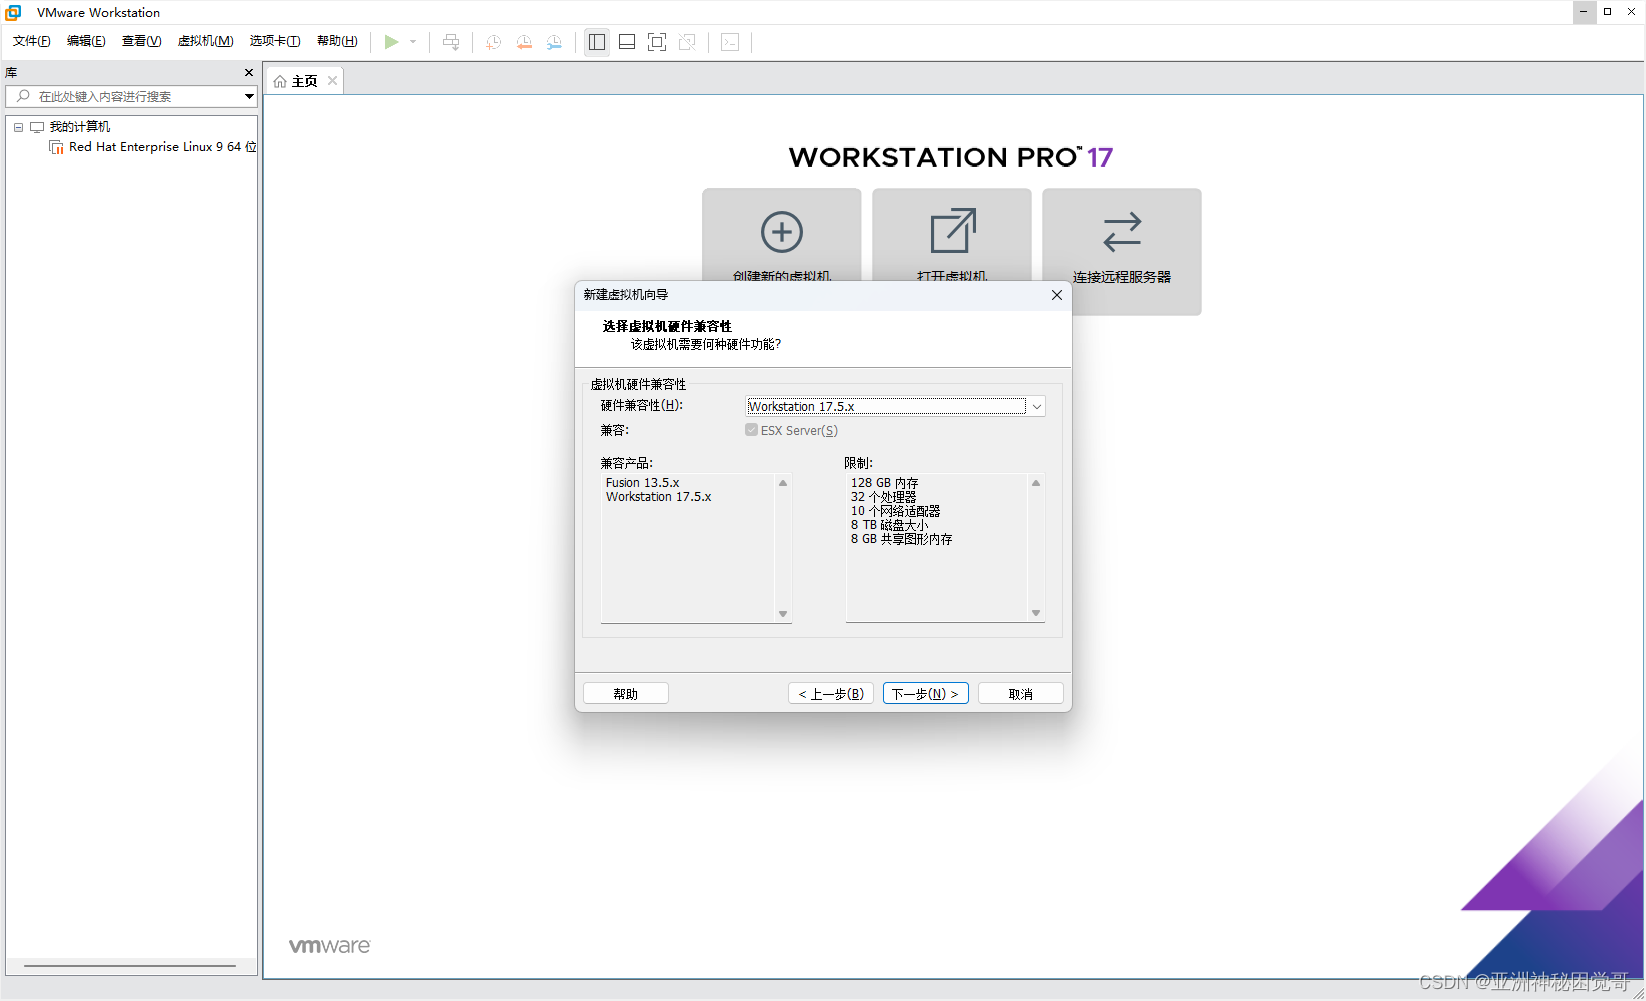Screen dimensions: 1646x1001
Task: Open the library search filter dropdown arrow
Action: pos(249,96)
